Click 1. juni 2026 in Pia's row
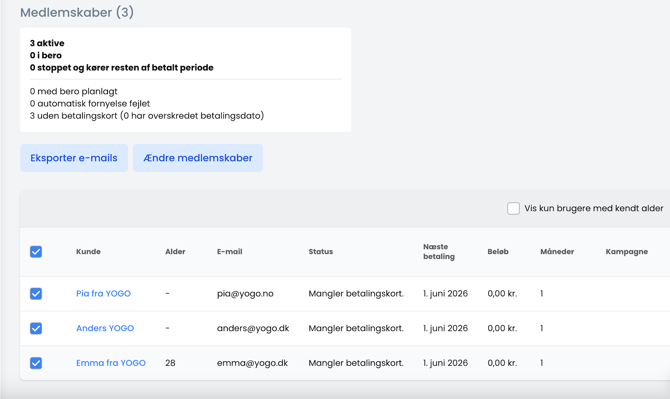 pos(445,293)
